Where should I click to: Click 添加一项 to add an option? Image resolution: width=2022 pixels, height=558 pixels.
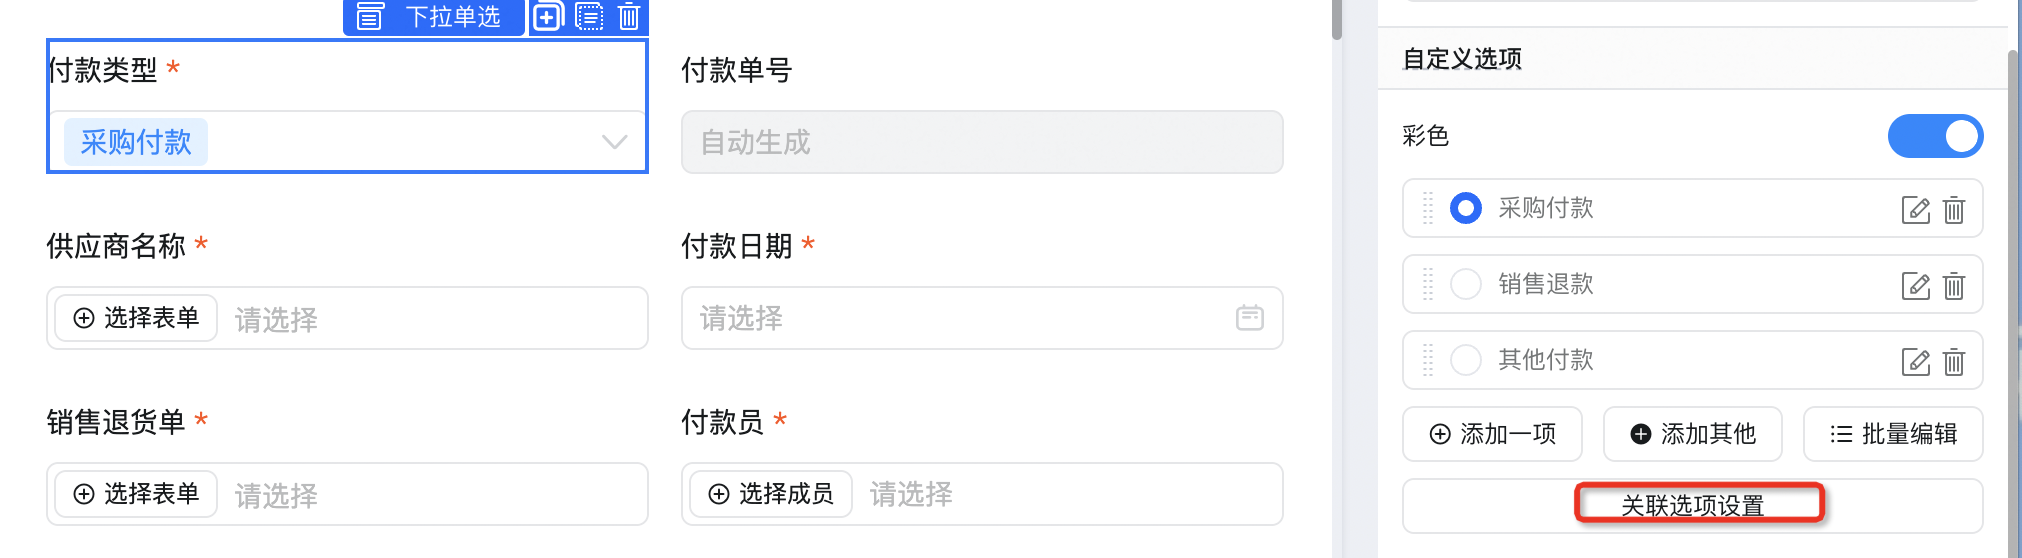(1492, 434)
